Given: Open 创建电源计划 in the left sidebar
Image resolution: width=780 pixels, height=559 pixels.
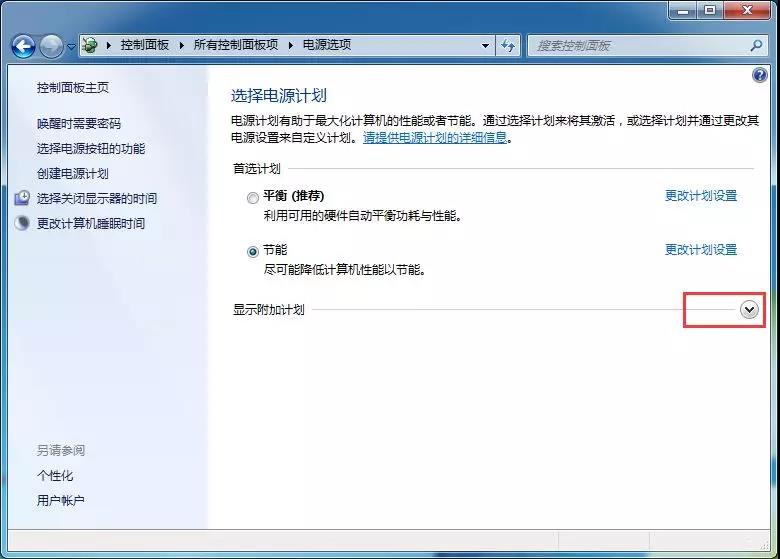Looking at the screenshot, I should [72, 173].
